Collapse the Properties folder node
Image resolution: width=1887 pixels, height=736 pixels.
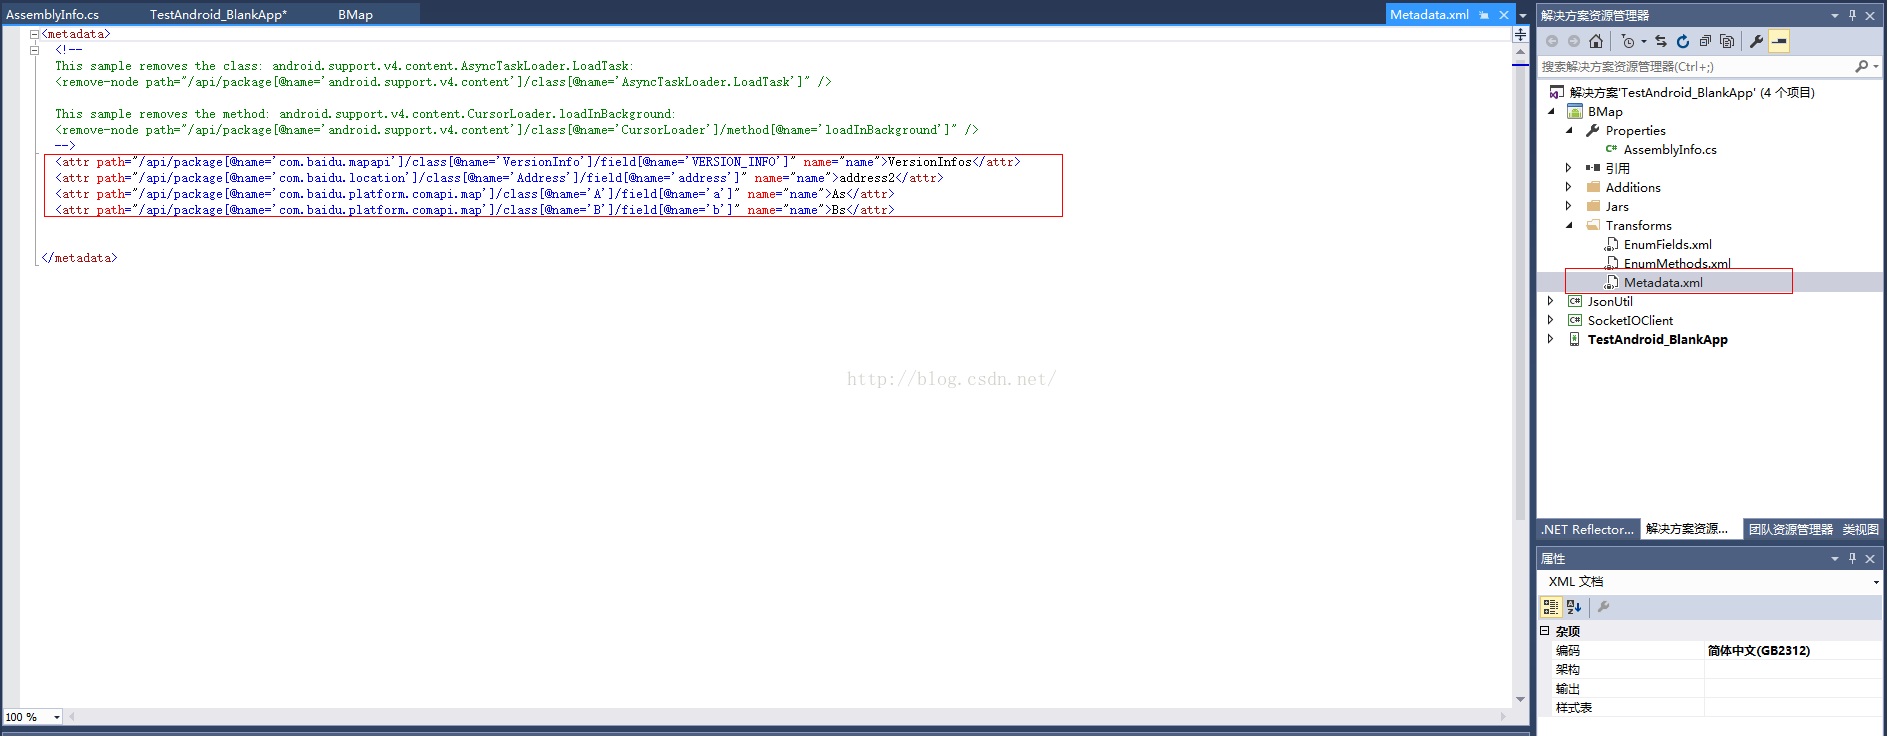[x=1569, y=130]
